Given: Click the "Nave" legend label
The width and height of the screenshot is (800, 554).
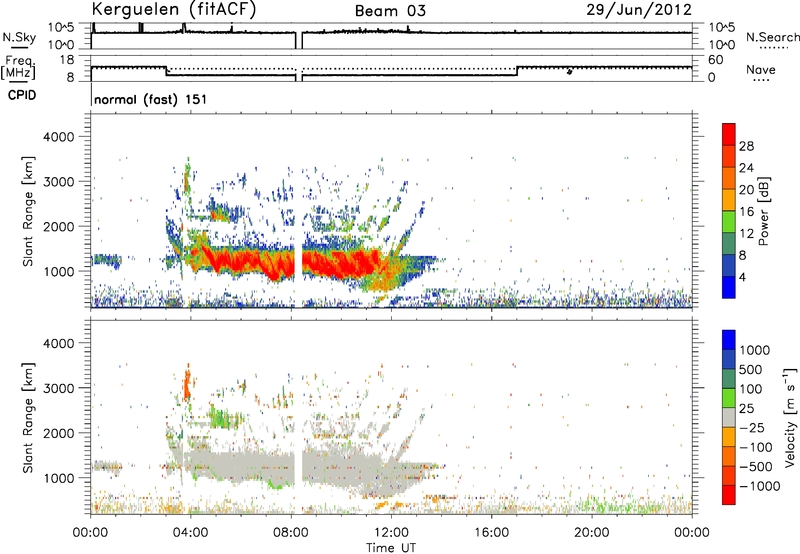Looking at the screenshot, I should point(761,70).
